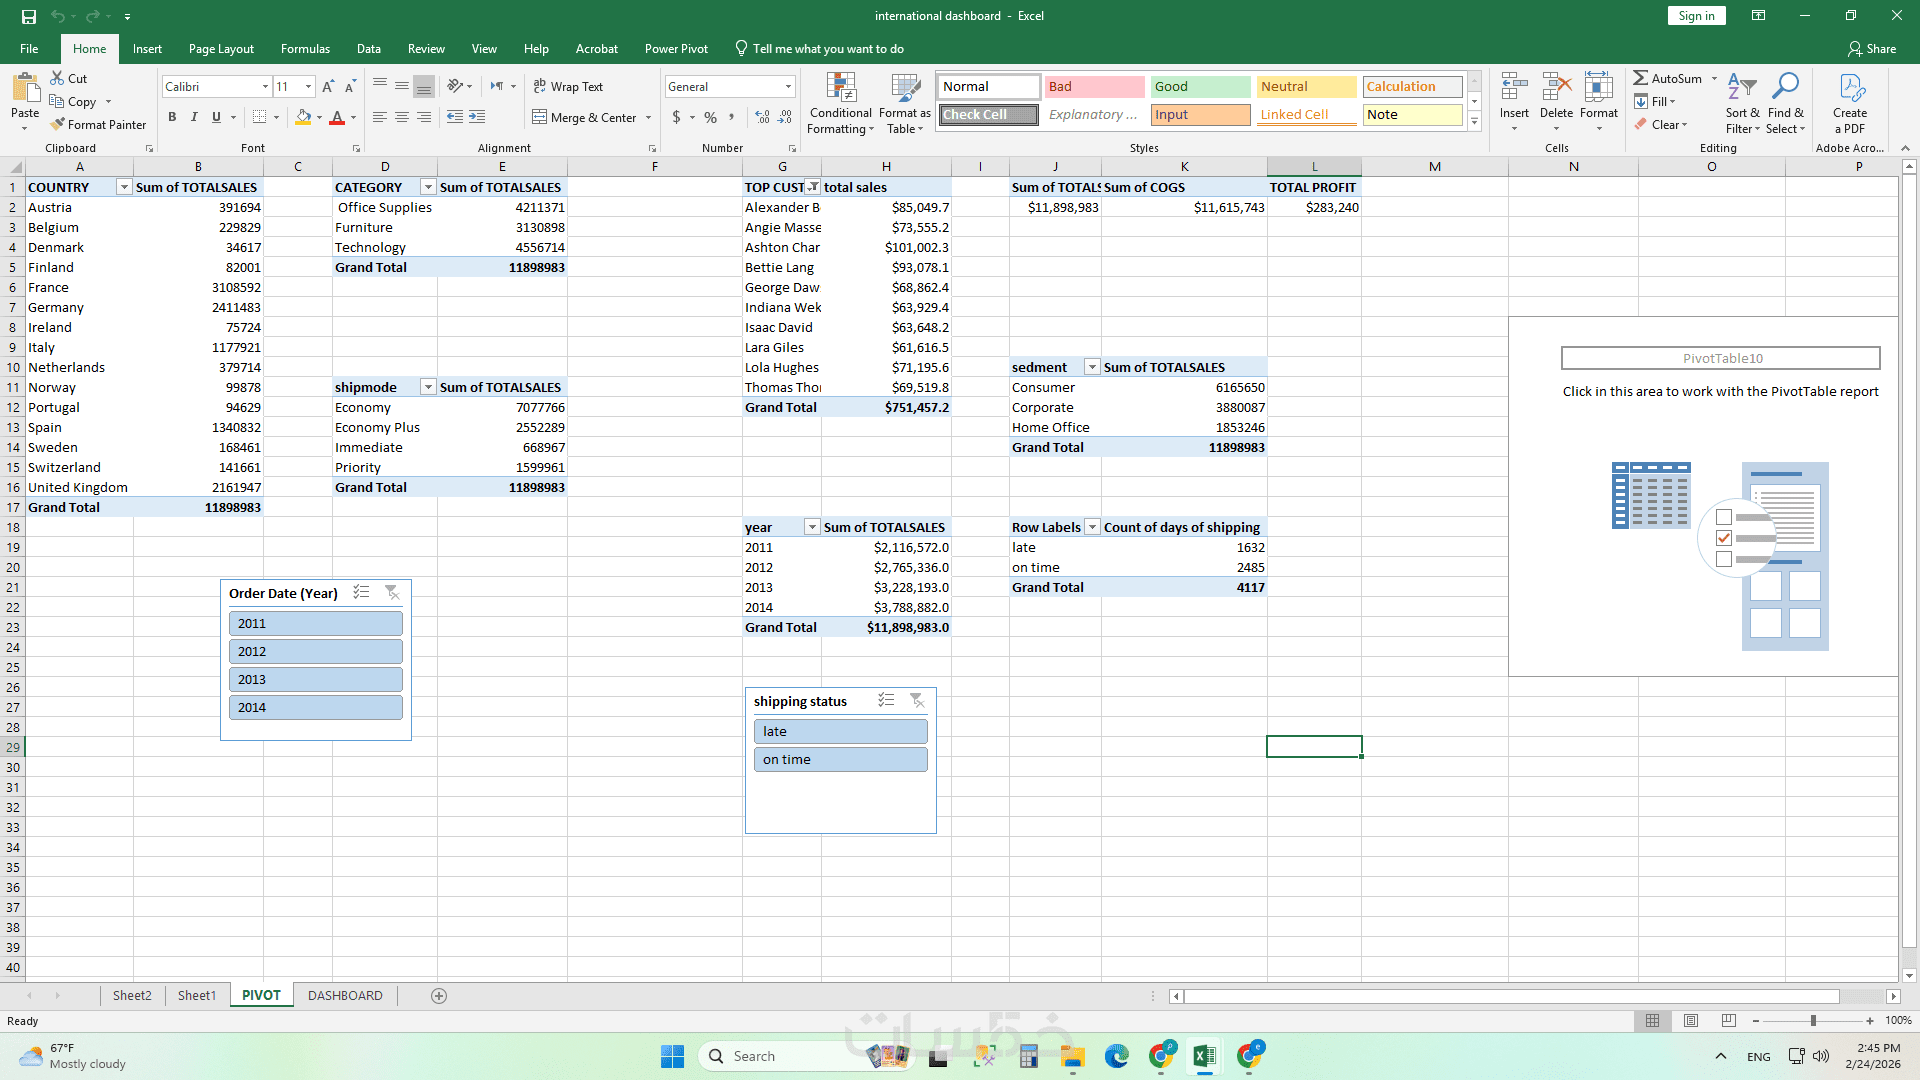Open Excel from the Windows taskbar
Viewport: 1920px width, 1080px height.
tap(1204, 1056)
